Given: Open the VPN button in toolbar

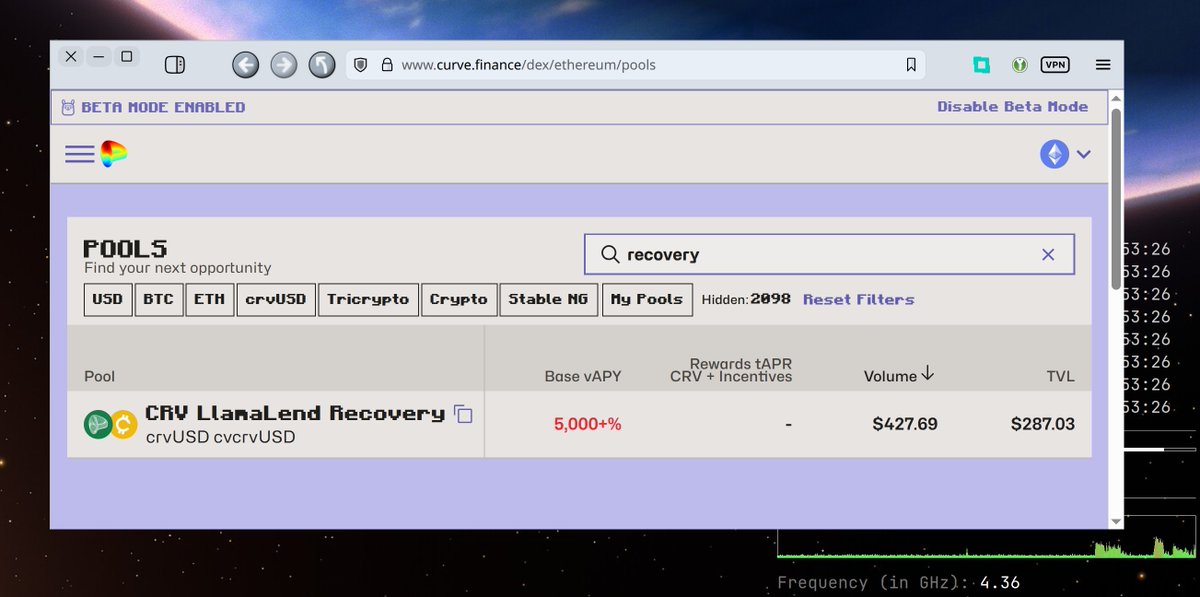Looking at the screenshot, I should pyautogui.click(x=1054, y=65).
